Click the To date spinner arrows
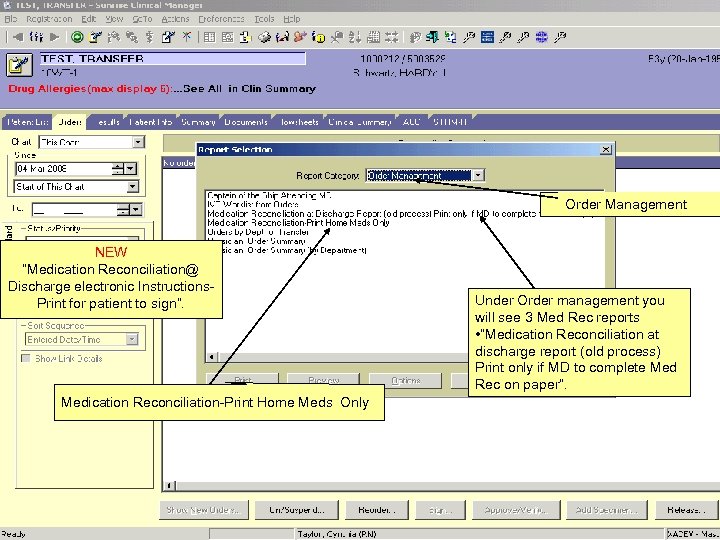The height and width of the screenshot is (540, 720). [x=123, y=210]
